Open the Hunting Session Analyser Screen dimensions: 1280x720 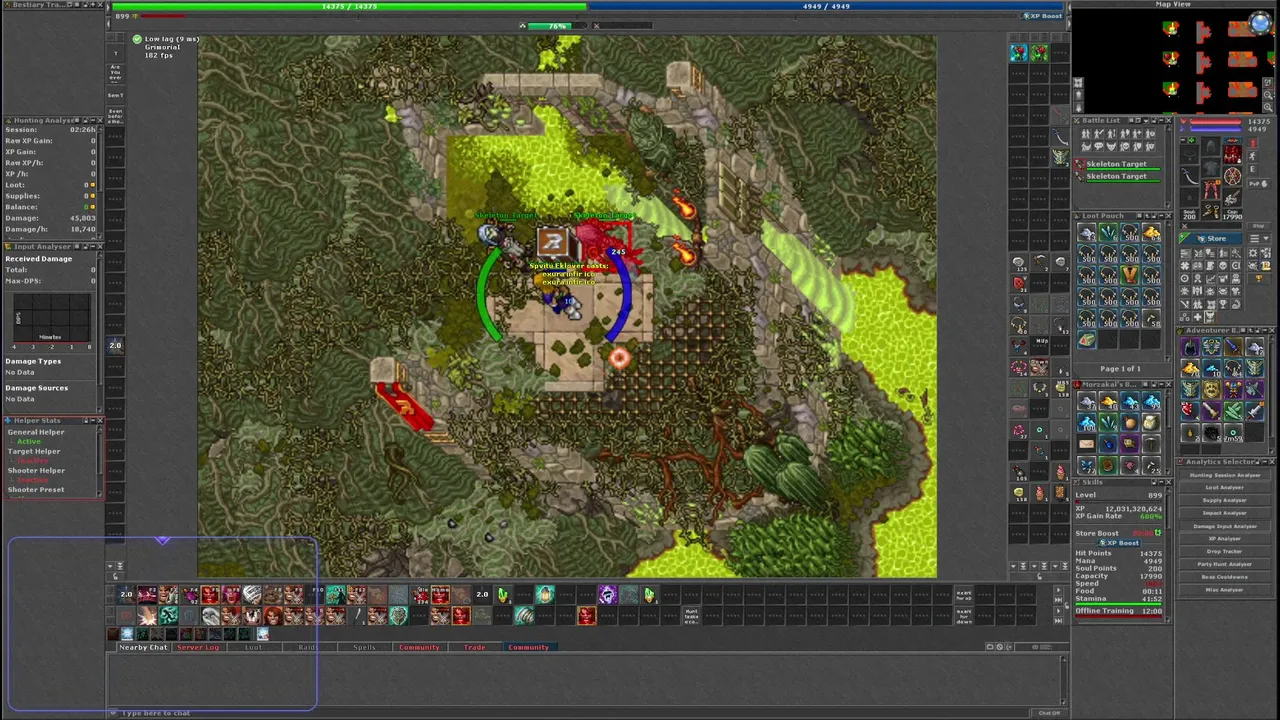click(1224, 475)
